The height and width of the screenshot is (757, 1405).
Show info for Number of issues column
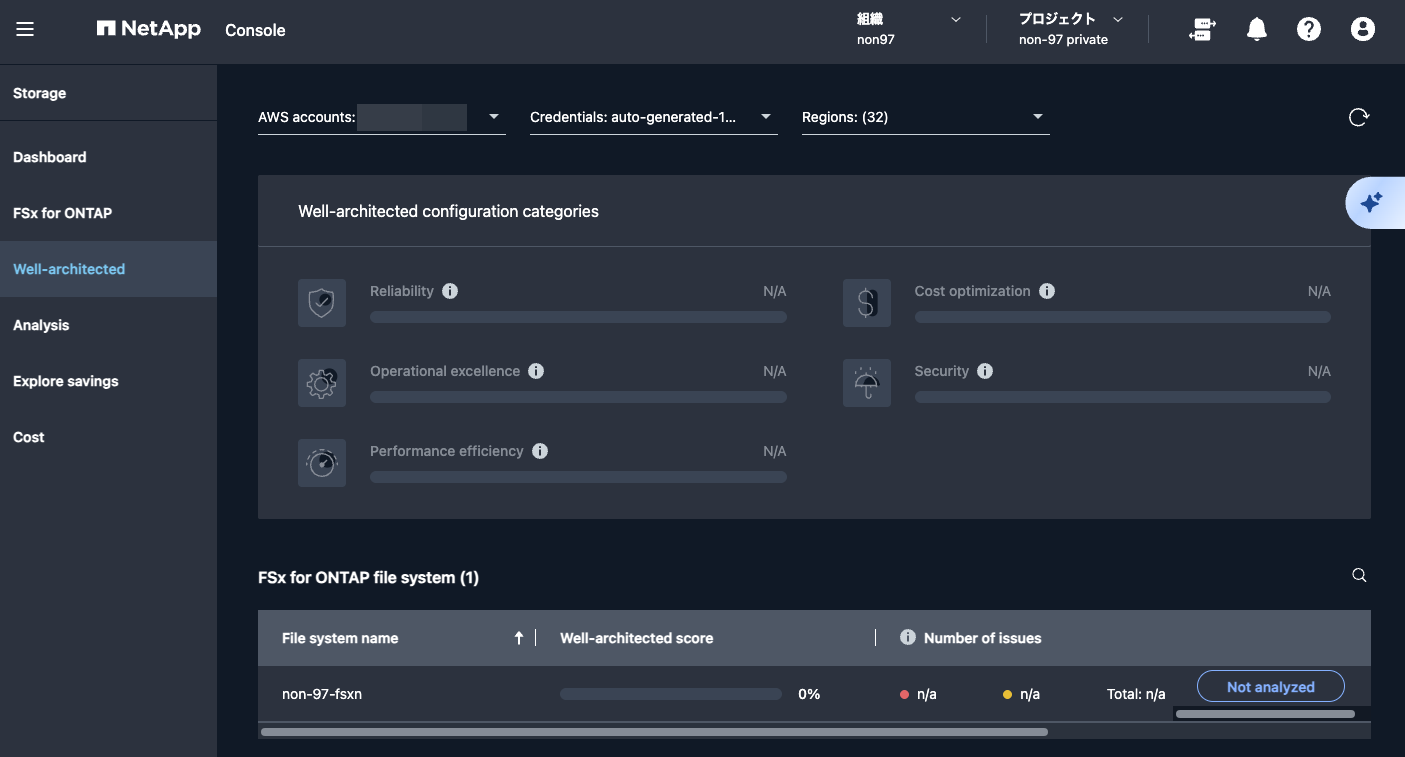(x=908, y=637)
